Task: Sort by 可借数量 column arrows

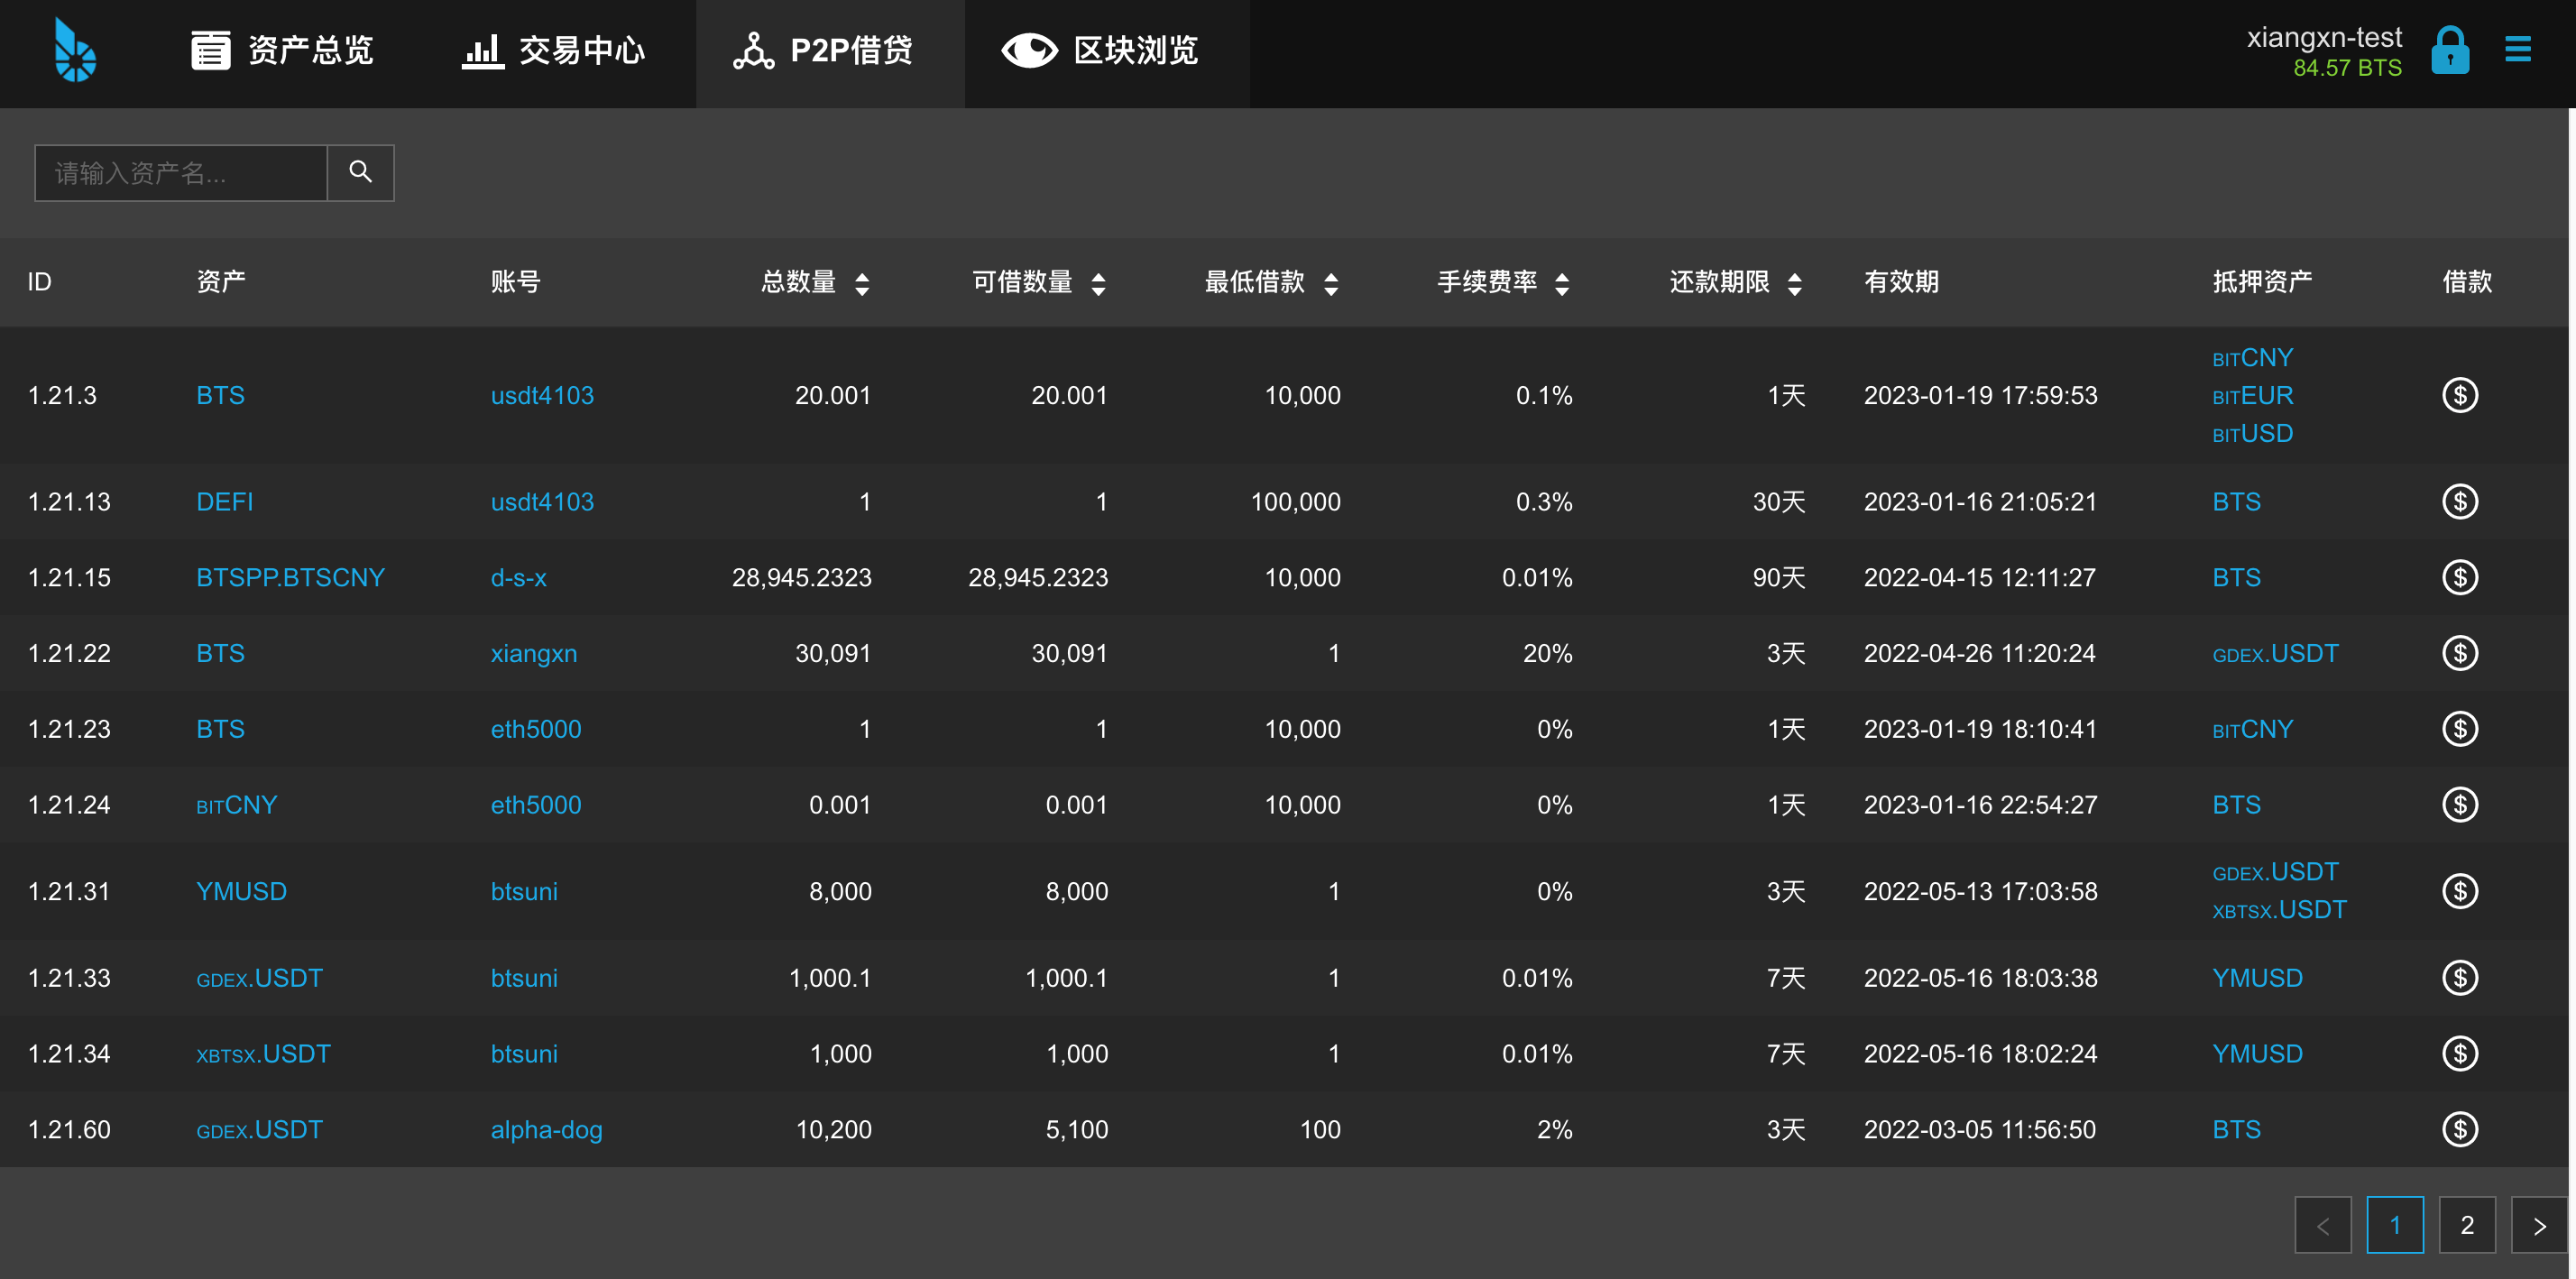Action: pos(1098,284)
